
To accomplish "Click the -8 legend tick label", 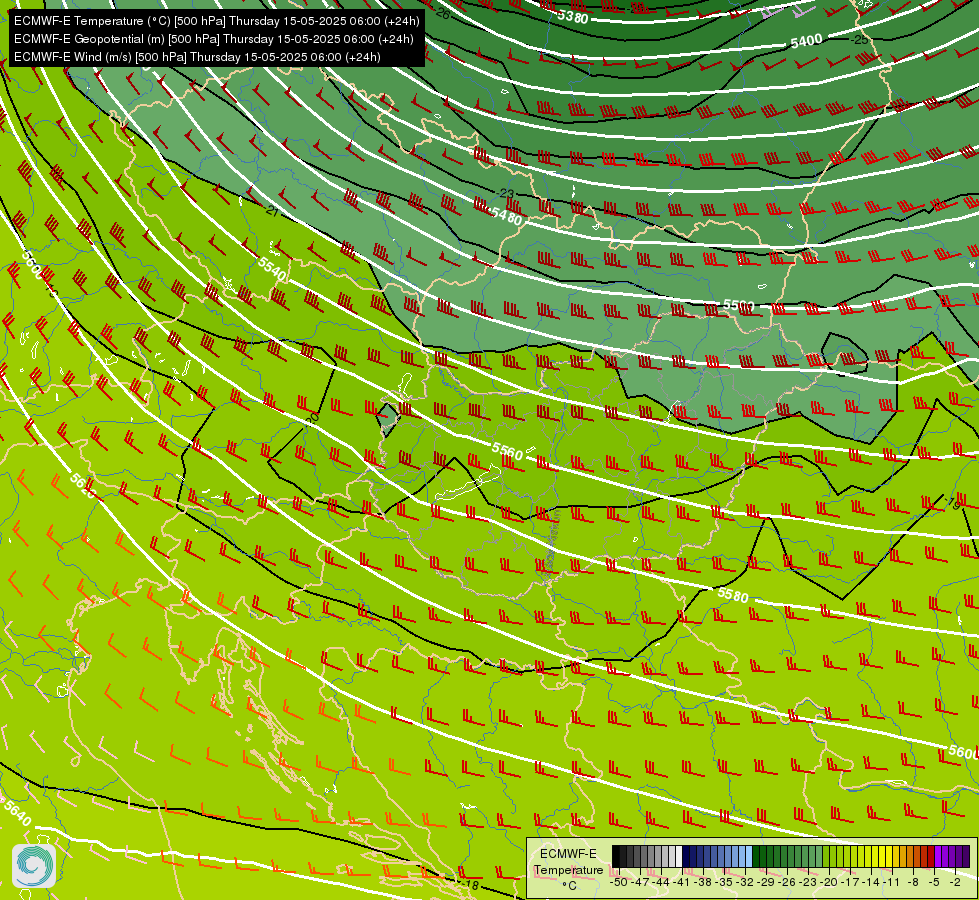I will coord(913,882).
